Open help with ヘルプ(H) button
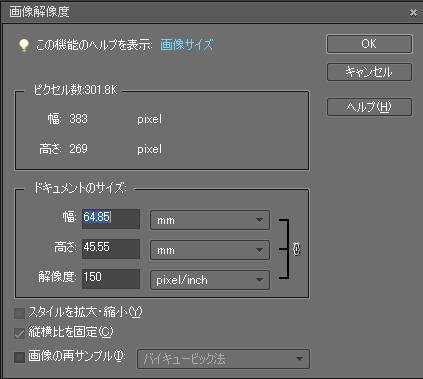Viewport: 423px width, 379px height. [369, 107]
